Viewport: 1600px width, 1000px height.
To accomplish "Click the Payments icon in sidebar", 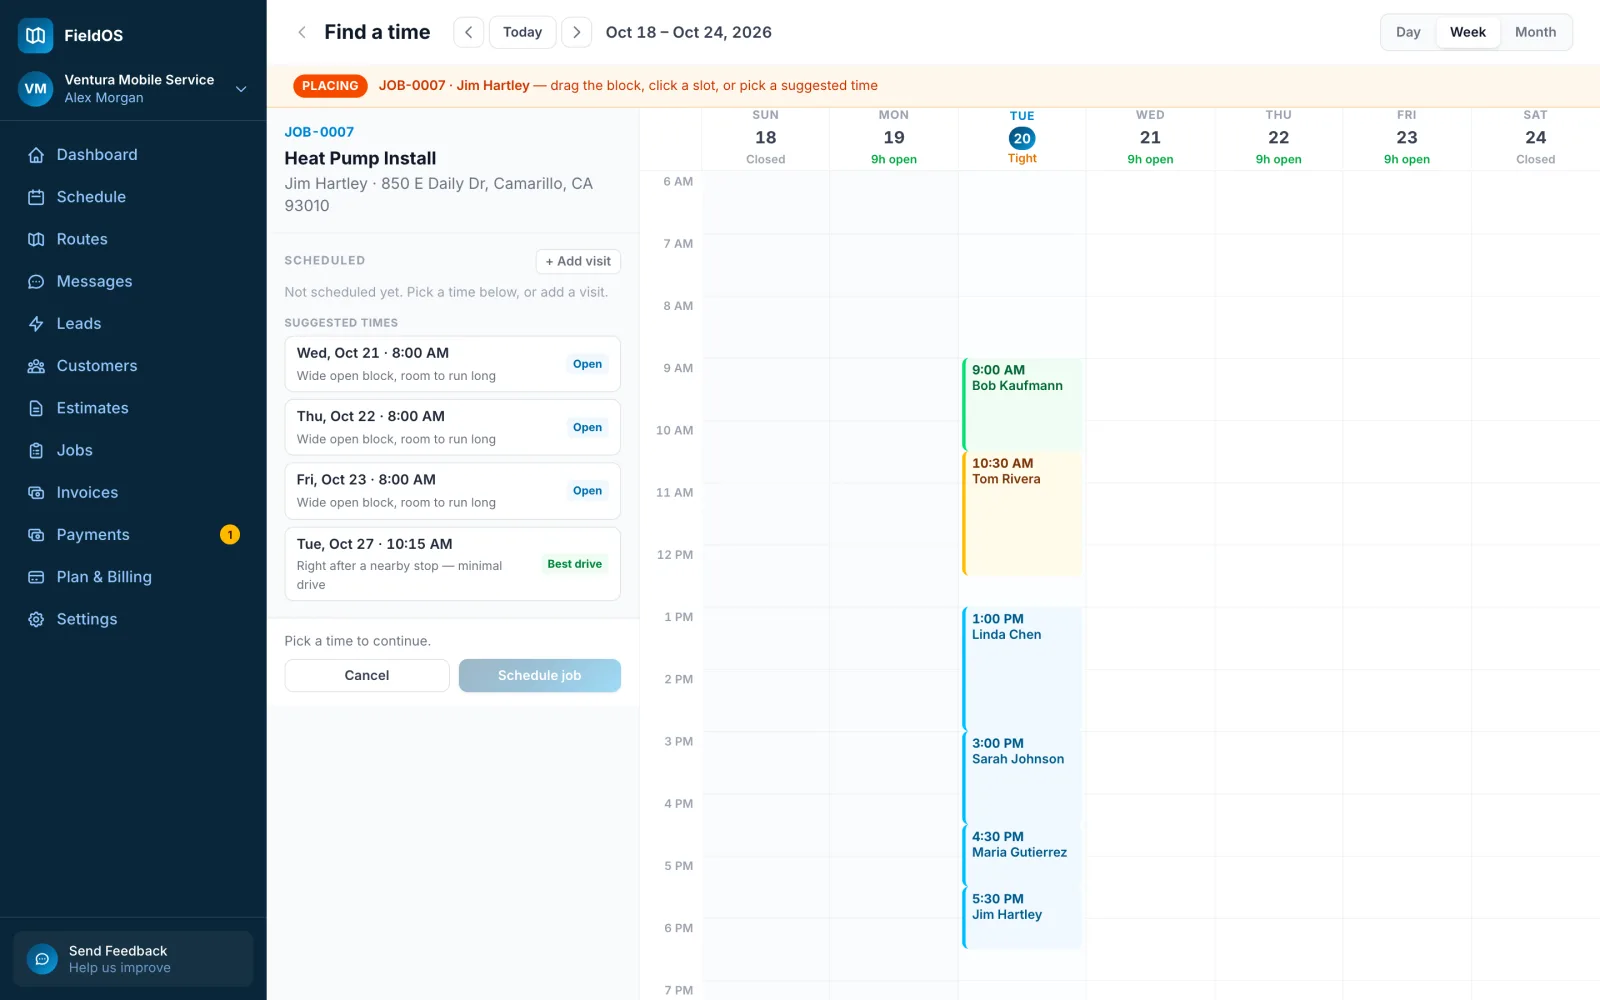I will 36,535.
